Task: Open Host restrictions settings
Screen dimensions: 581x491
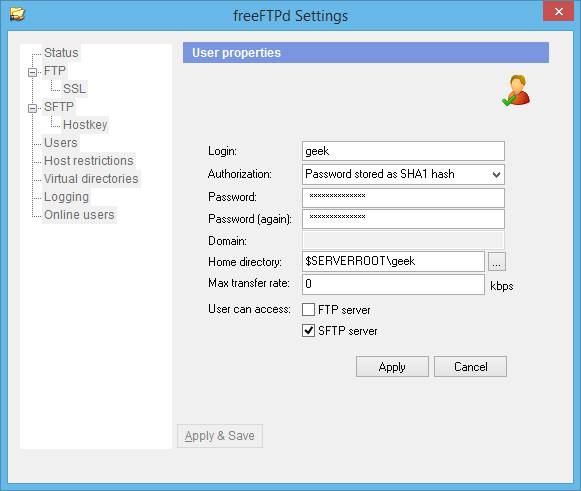Action: tap(89, 160)
